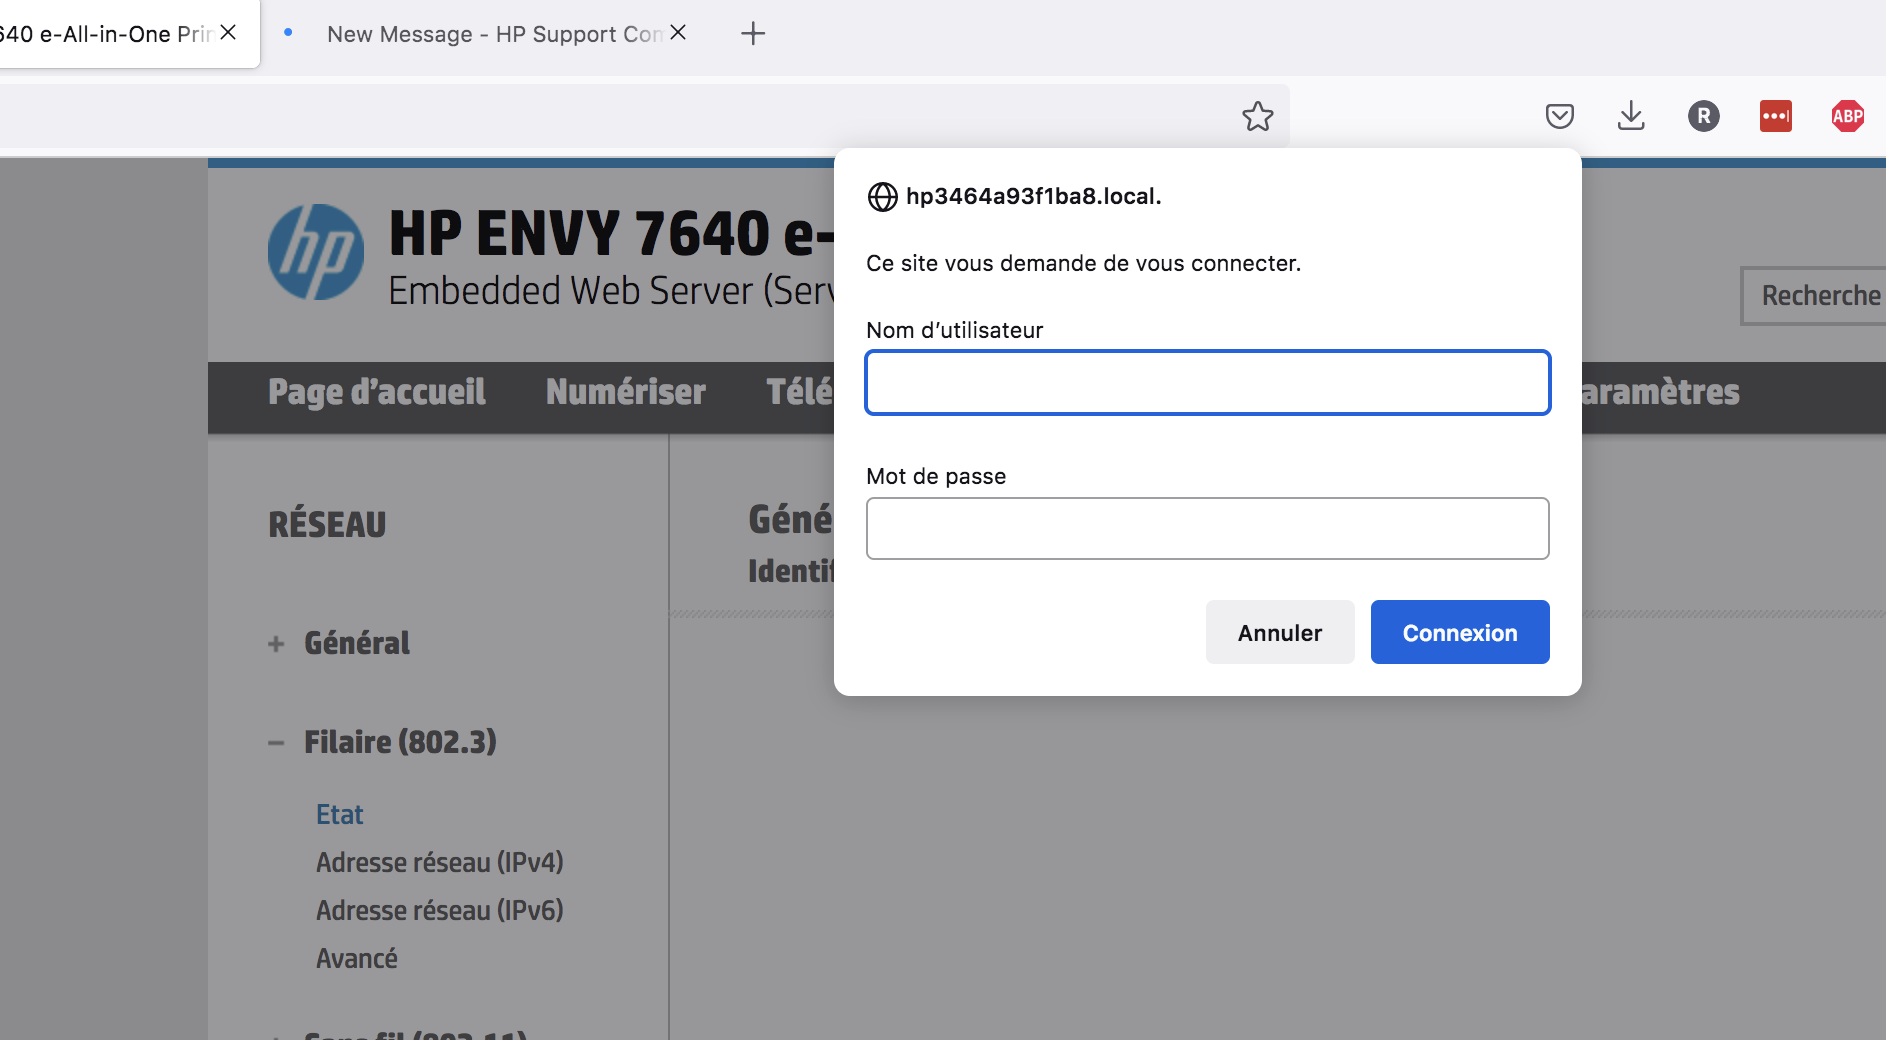Open the Adresse réseau (IPv4) link

click(439, 861)
